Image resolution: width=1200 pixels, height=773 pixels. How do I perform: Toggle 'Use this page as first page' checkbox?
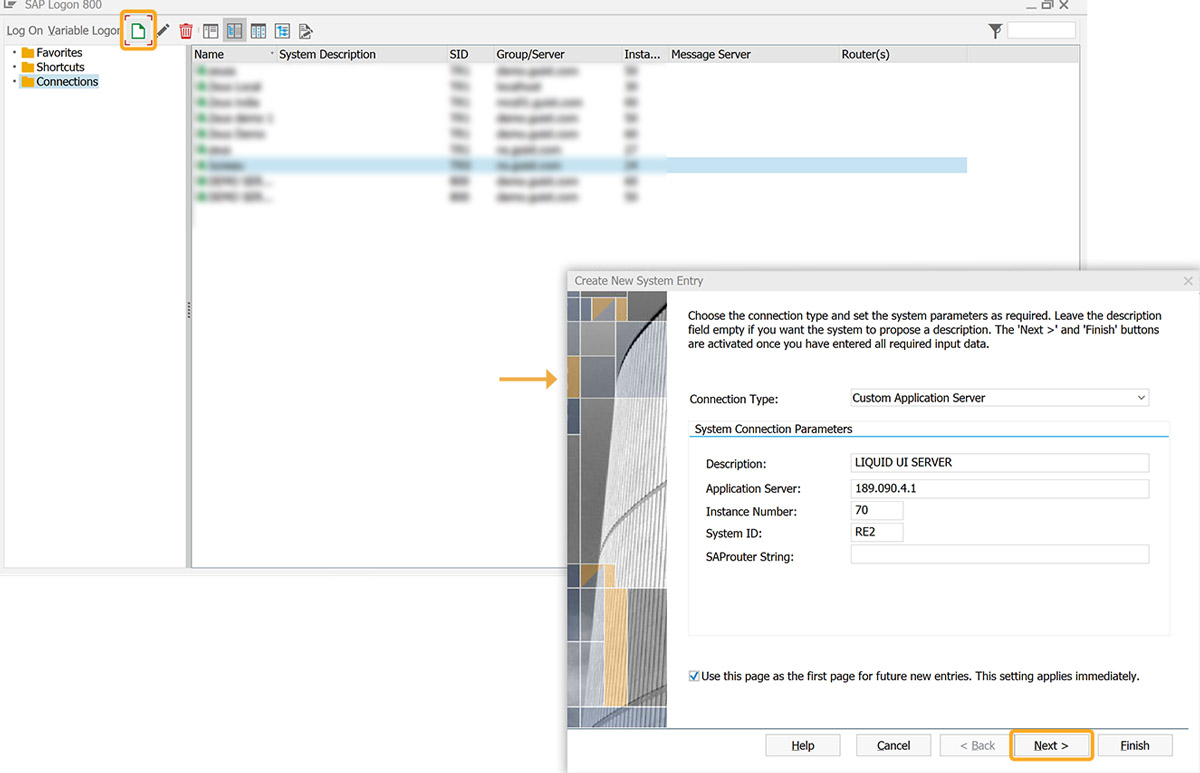pyautogui.click(x=695, y=676)
